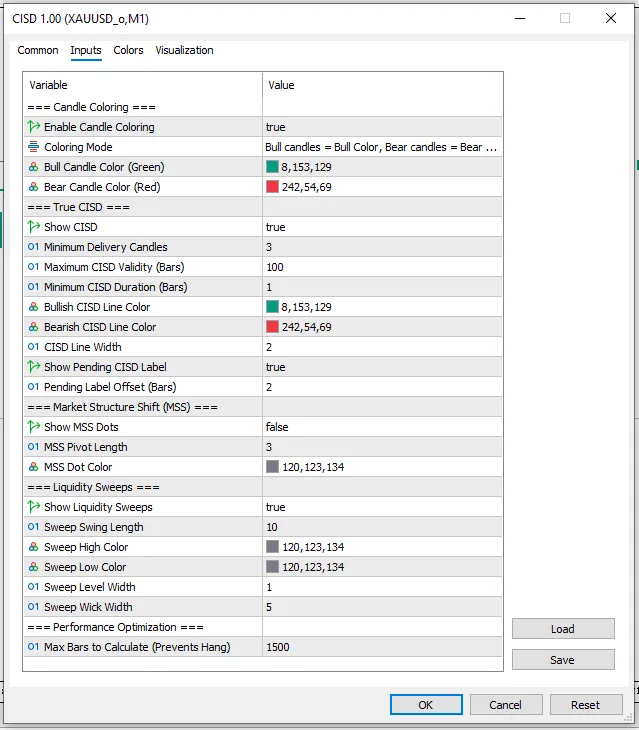Click the Reset button
639x730 pixels.
click(x=585, y=705)
